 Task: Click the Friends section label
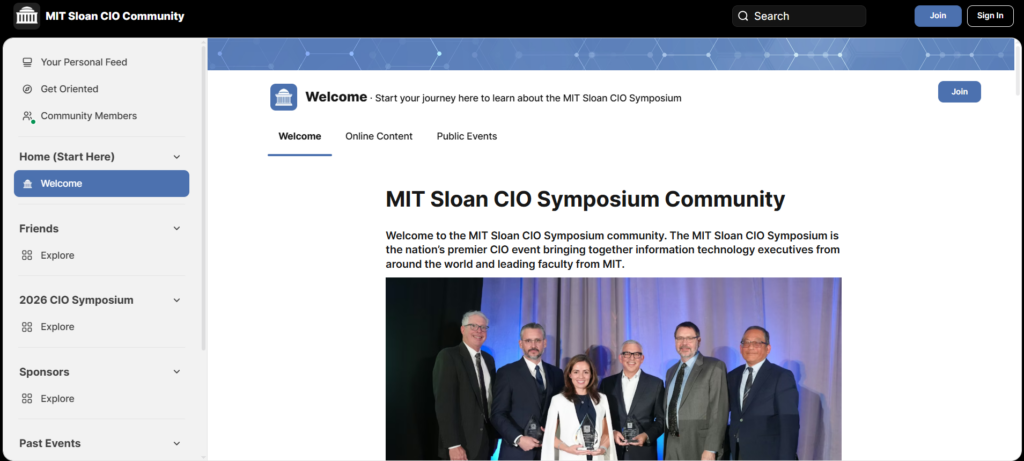tap(39, 229)
